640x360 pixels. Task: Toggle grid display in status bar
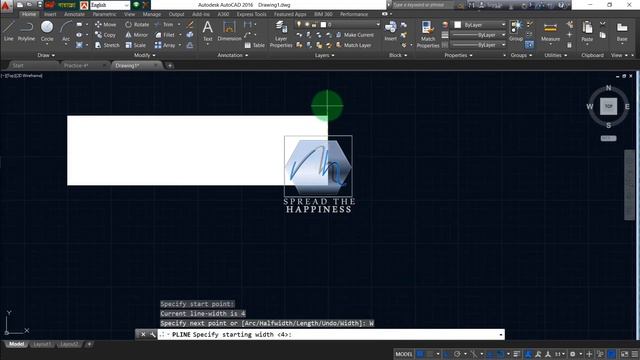click(x=420, y=354)
